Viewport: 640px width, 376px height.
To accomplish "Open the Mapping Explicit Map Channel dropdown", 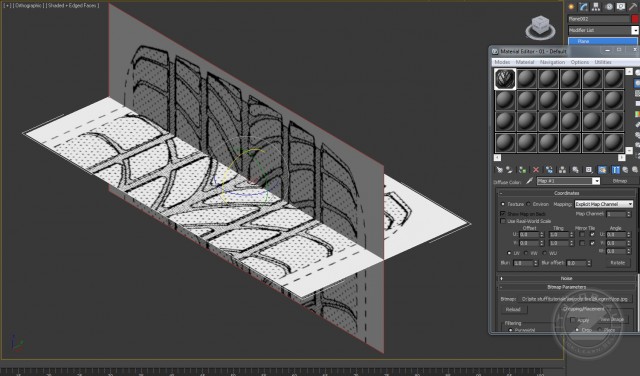I will click(x=604, y=204).
